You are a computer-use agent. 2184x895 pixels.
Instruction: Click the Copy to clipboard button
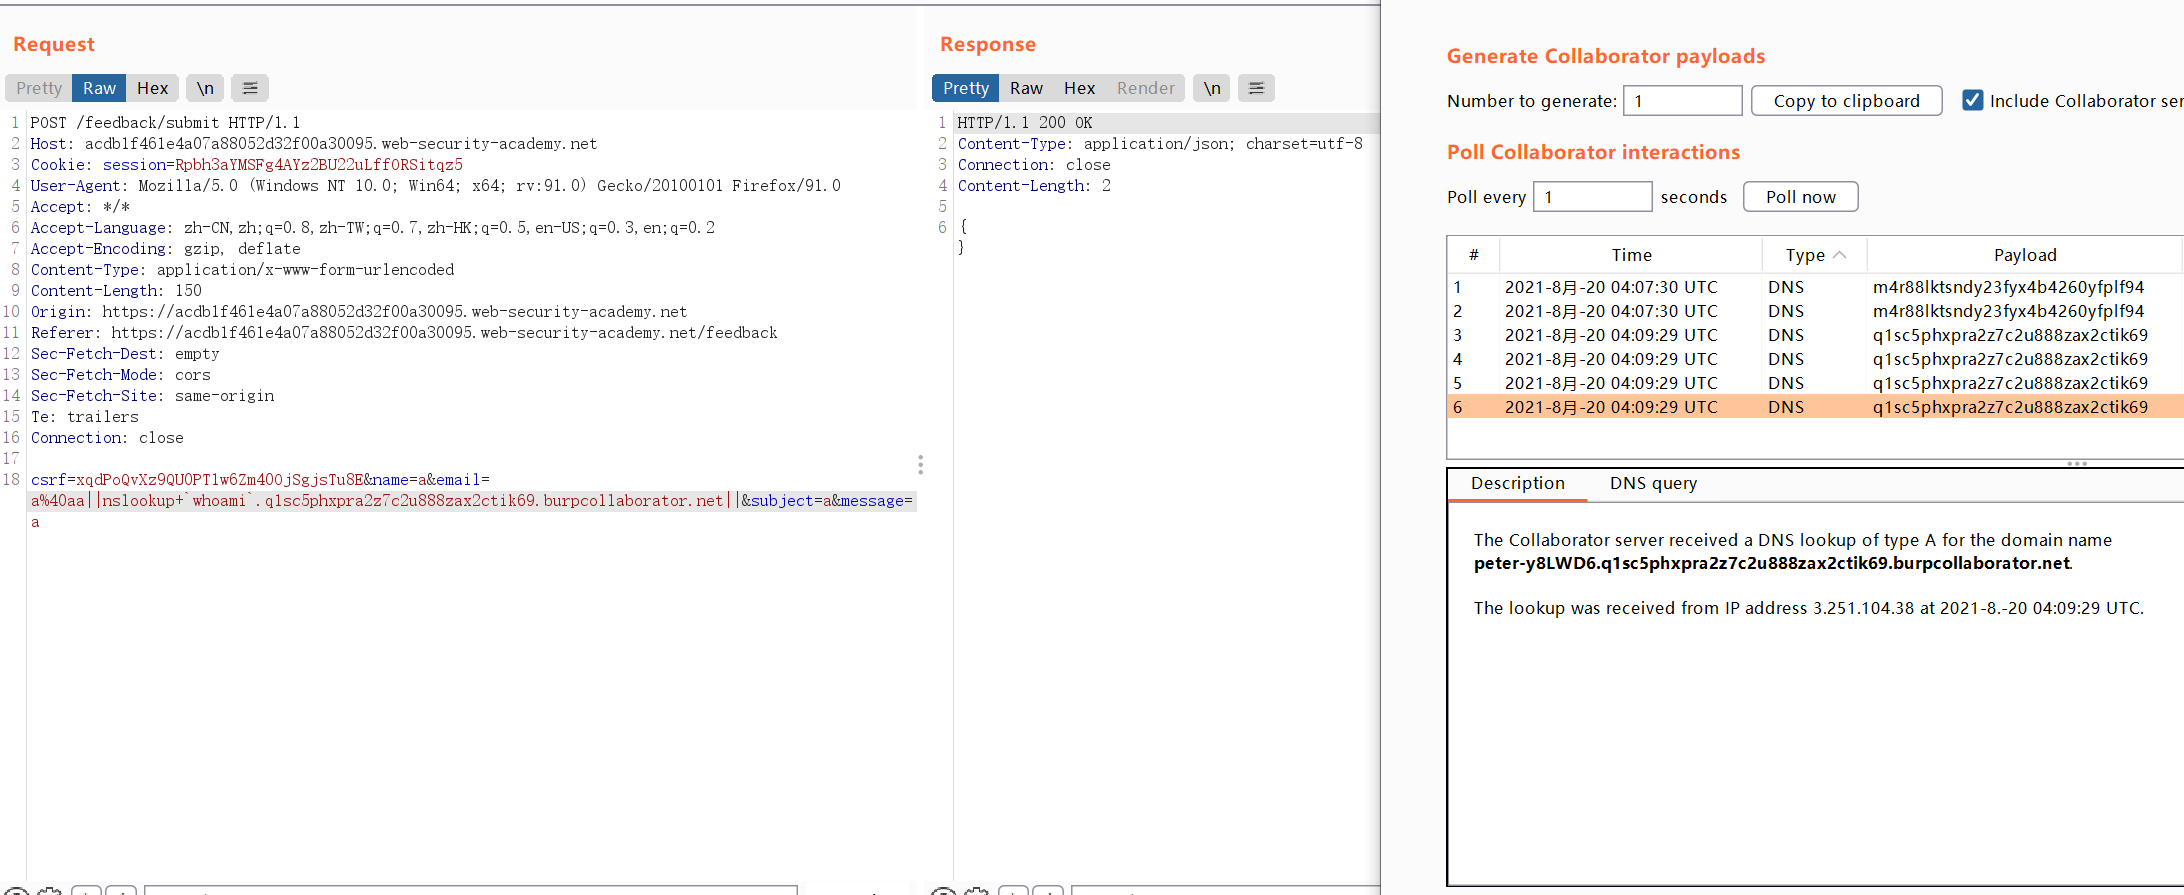pos(1846,101)
